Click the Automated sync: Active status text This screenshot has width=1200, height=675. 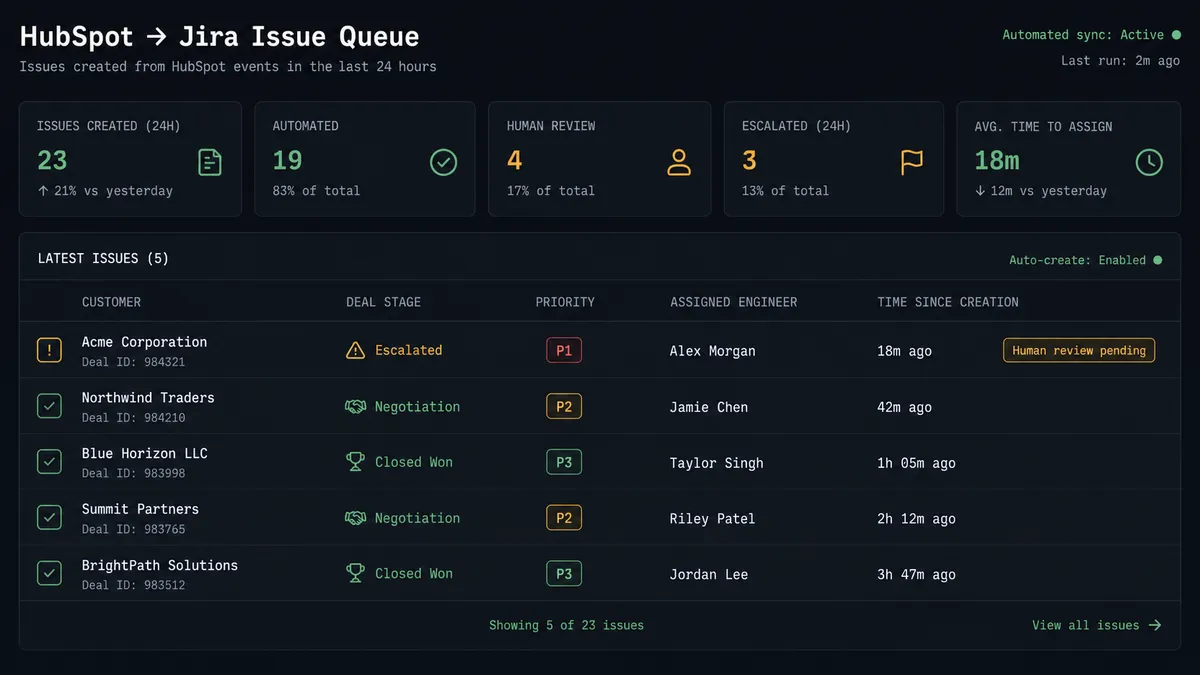point(1083,35)
